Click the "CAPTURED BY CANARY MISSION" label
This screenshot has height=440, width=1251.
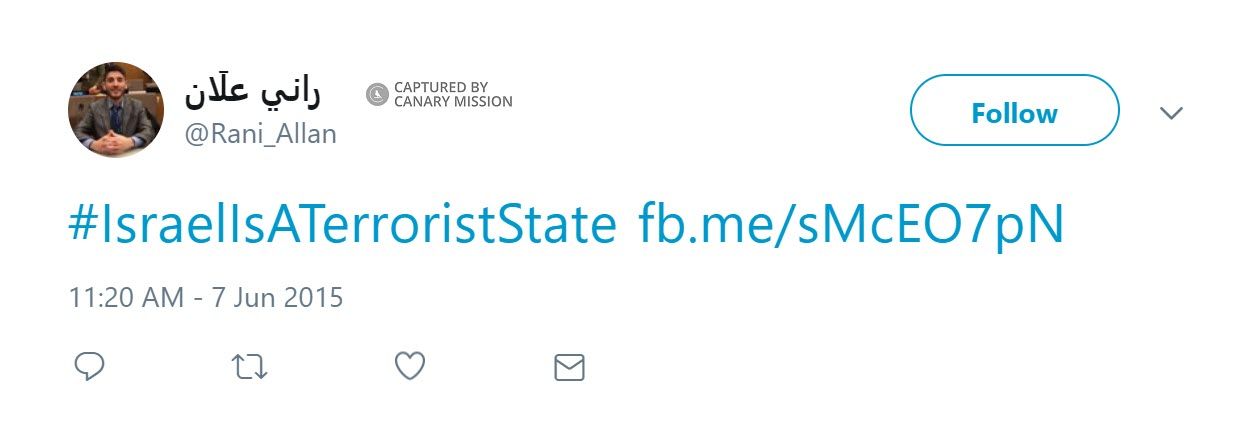click(452, 95)
